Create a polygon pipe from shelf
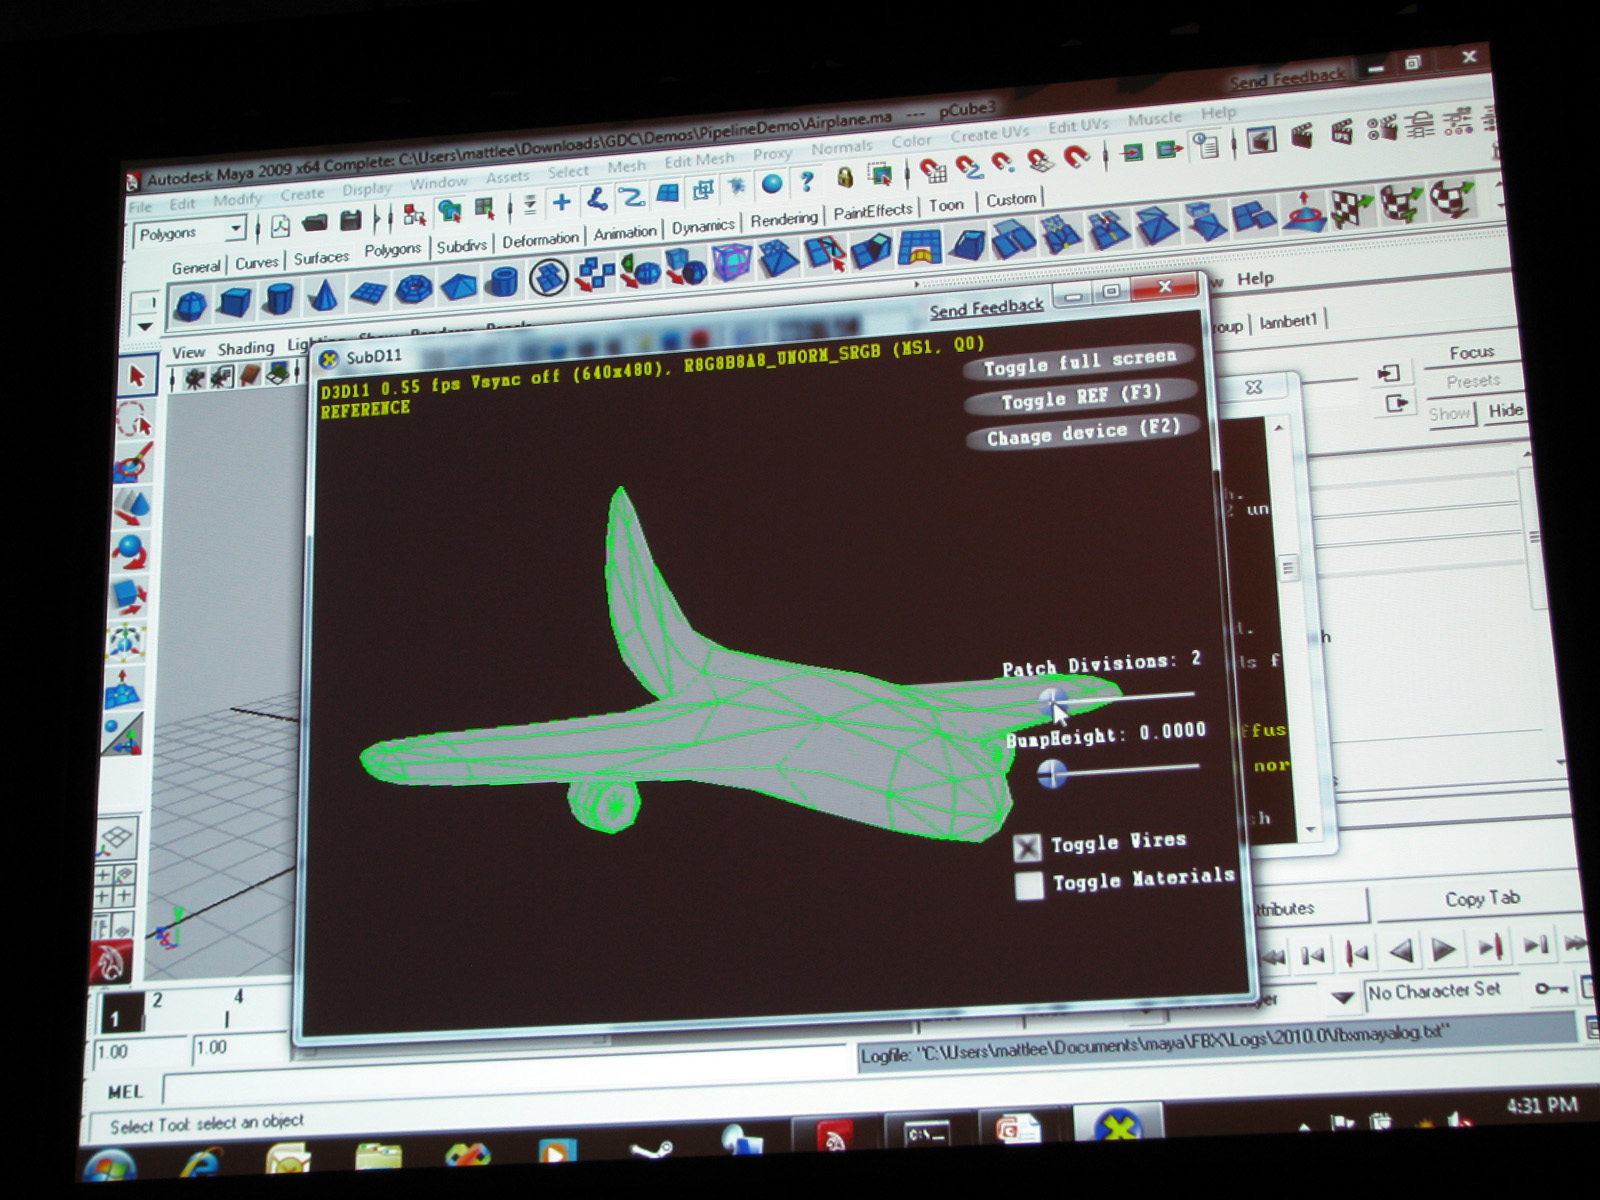Screen dimensions: 1600x1200 pos(502,283)
